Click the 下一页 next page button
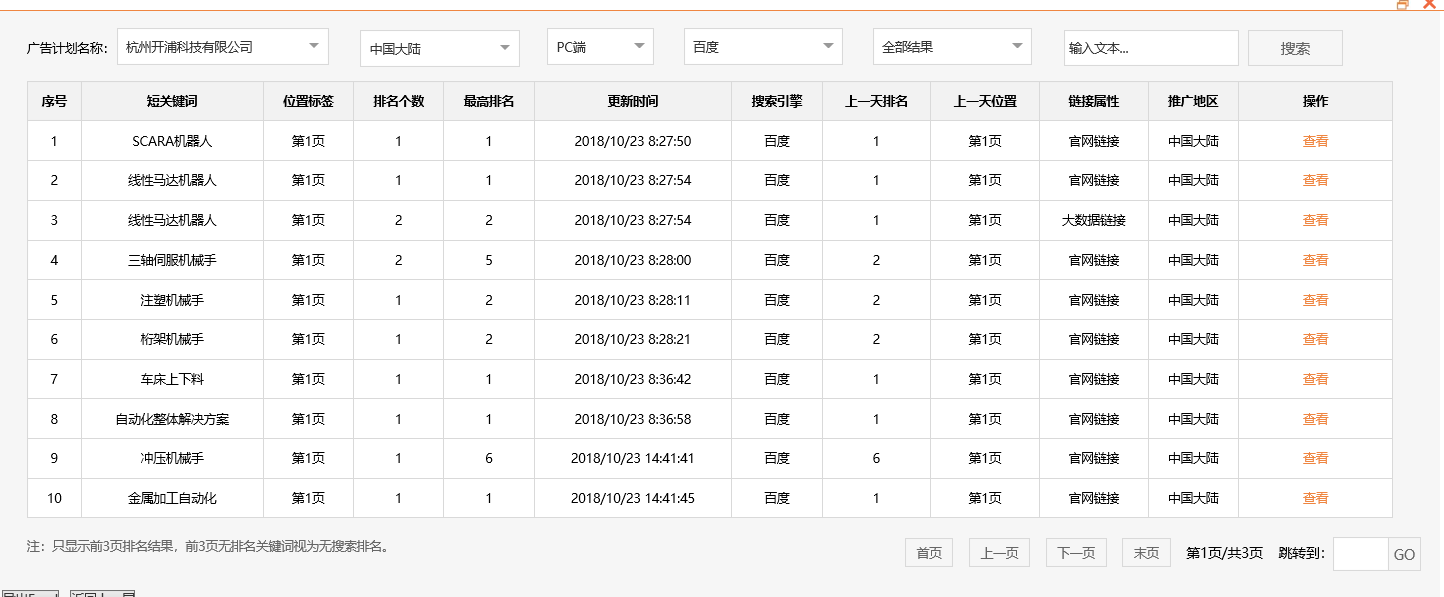This screenshot has height=597, width=1444. tap(1076, 551)
